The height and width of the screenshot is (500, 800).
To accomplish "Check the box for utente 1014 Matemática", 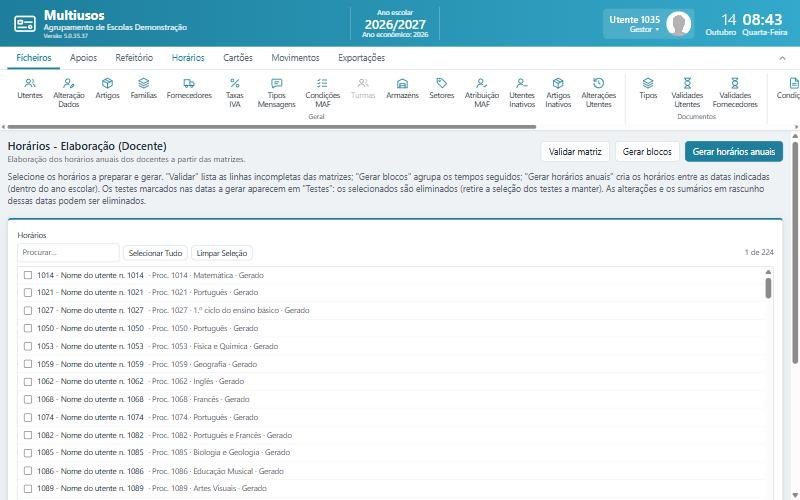I will tap(28, 275).
